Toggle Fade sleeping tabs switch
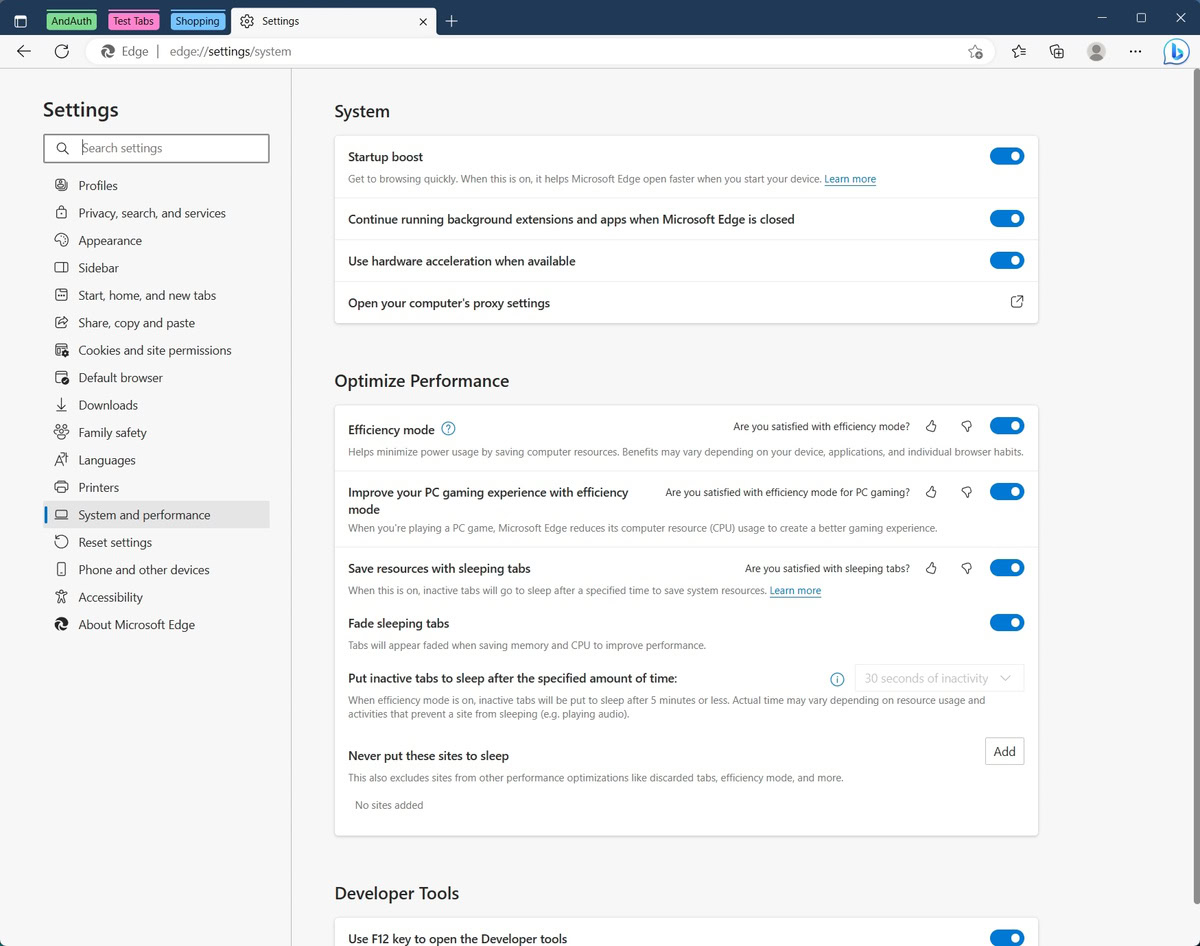The height and width of the screenshot is (946, 1200). 1006,623
